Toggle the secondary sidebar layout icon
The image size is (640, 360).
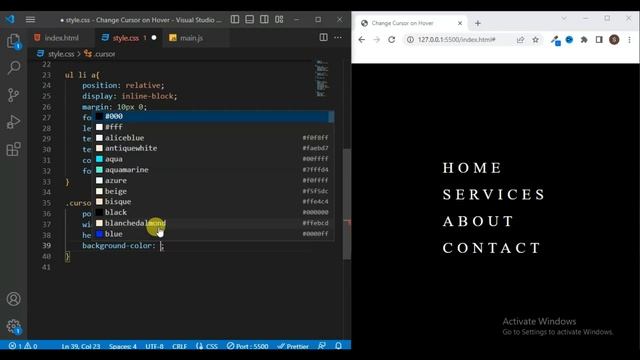pyautogui.click(x=264, y=20)
